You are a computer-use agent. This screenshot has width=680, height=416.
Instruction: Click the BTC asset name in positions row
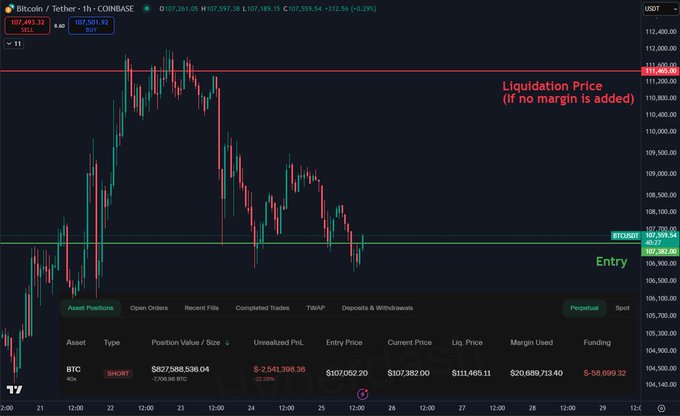pos(73,369)
